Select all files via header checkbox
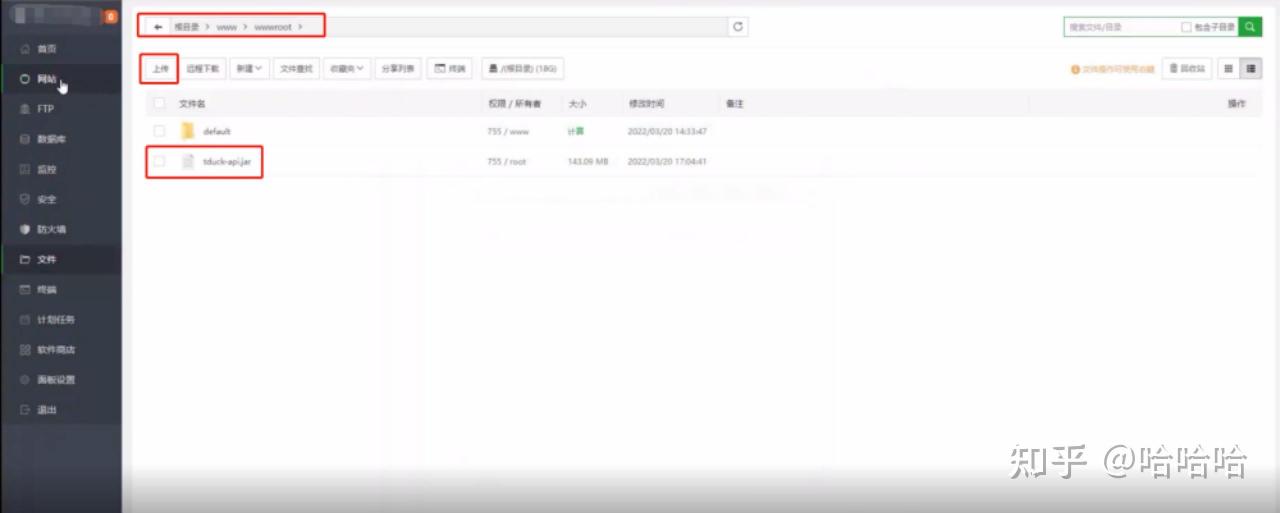 click(x=159, y=103)
